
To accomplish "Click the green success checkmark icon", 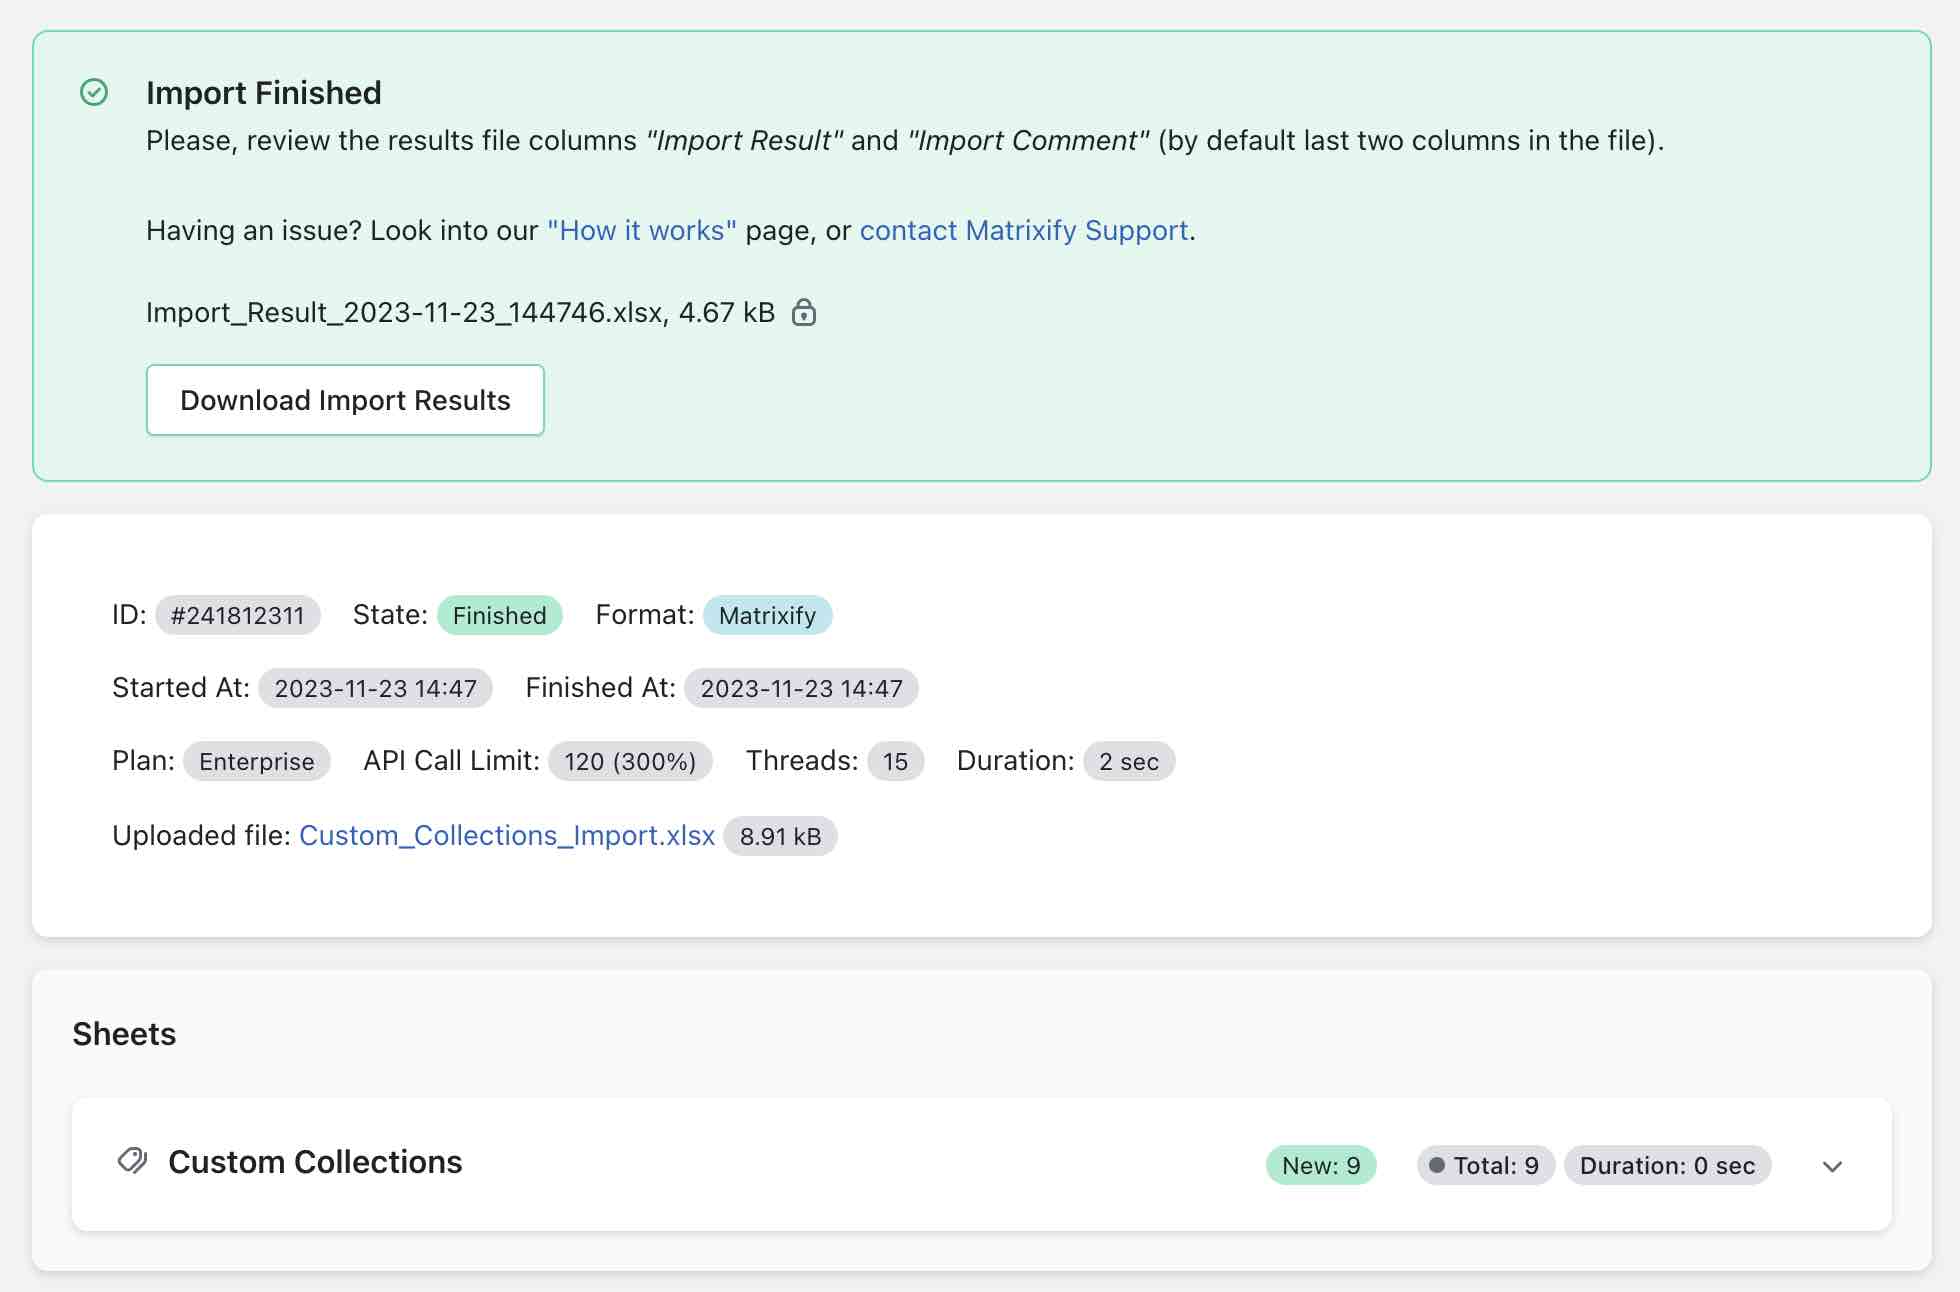I will pos(94,93).
